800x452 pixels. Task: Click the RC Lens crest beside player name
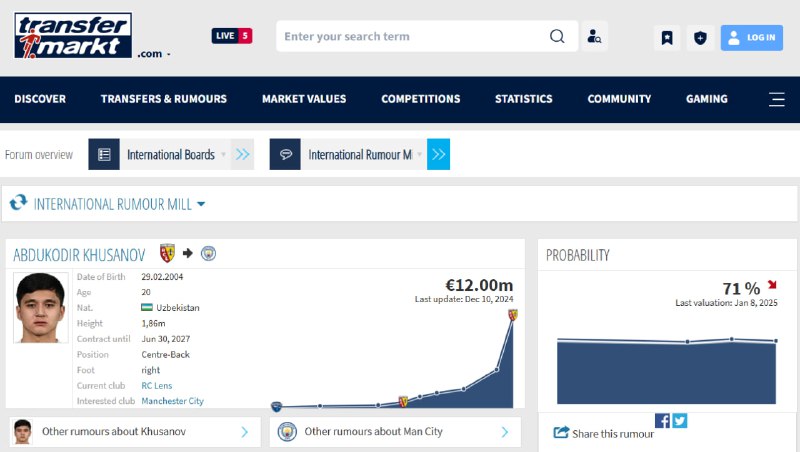(167, 253)
